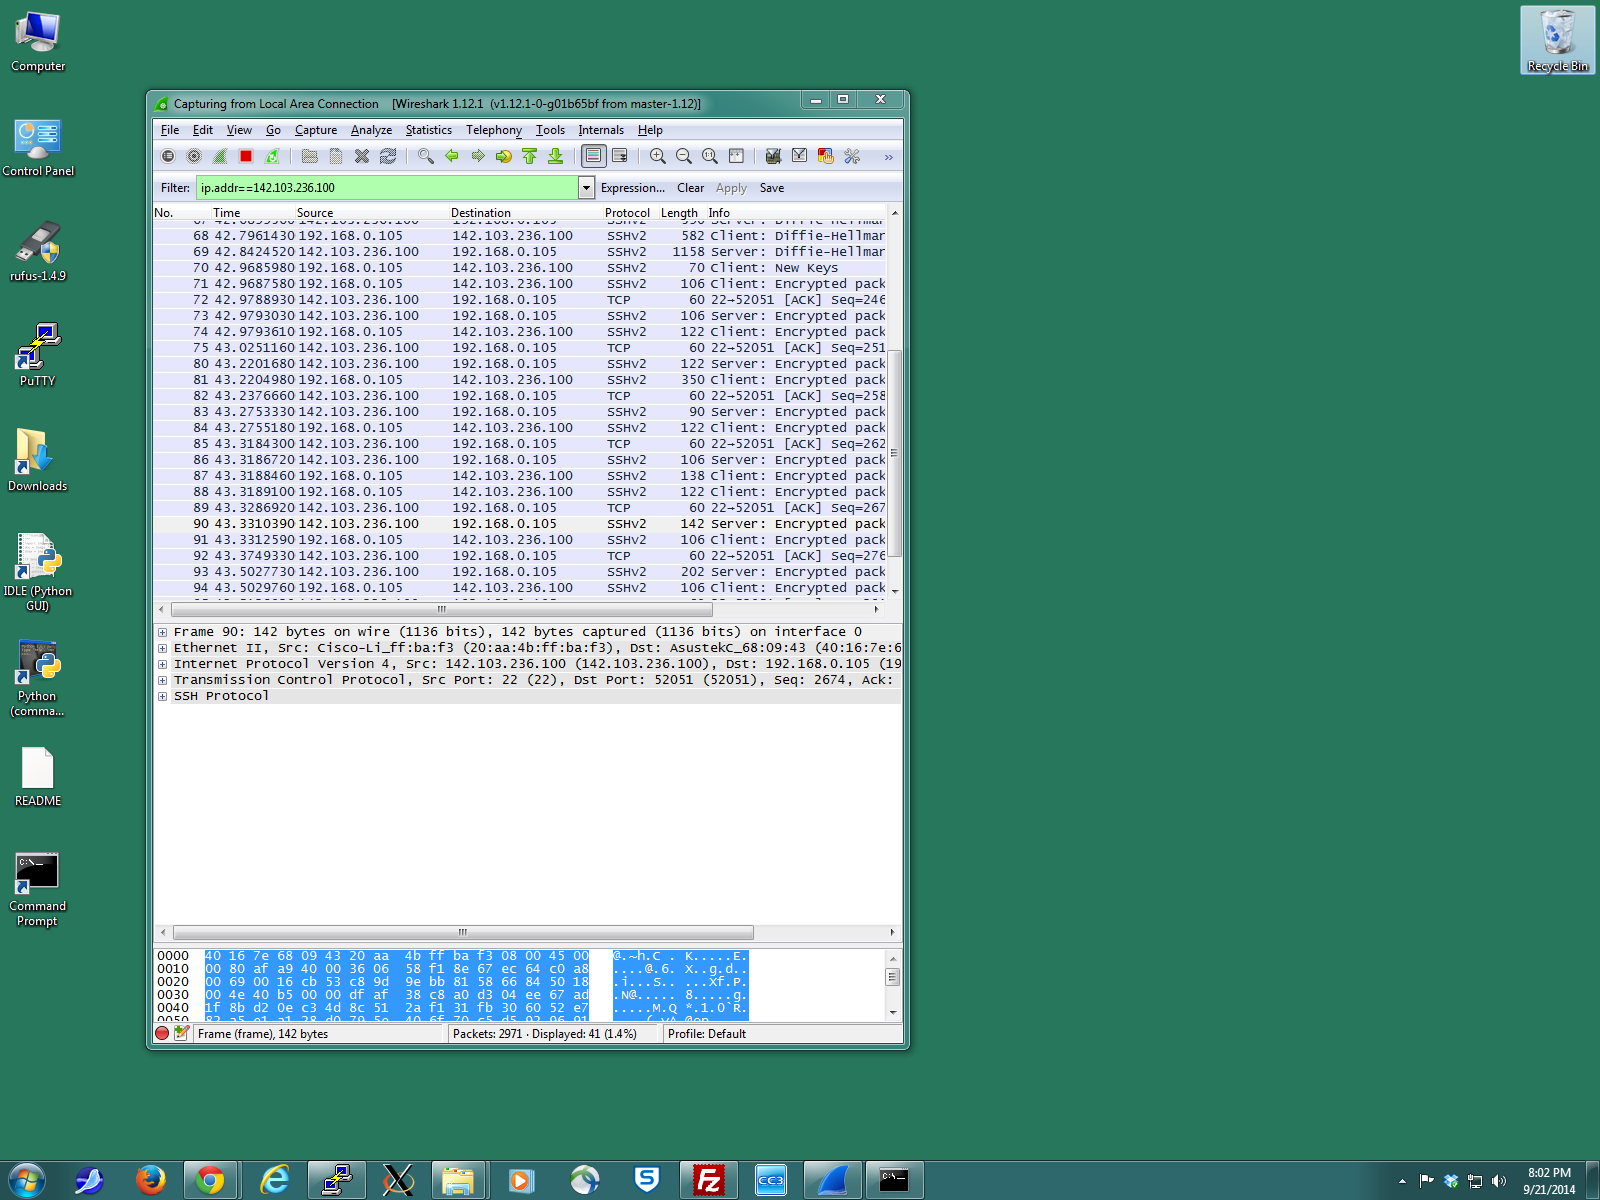Expand the SSH Protocol tree node
The width and height of the screenshot is (1600, 1200).
pyautogui.click(x=162, y=696)
